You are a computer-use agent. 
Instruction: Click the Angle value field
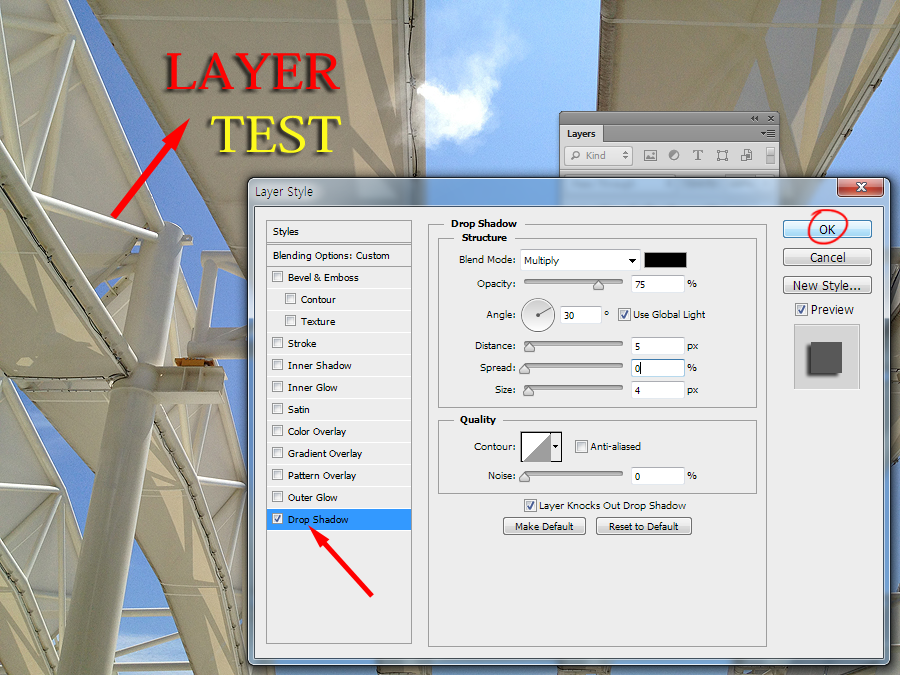[581, 315]
